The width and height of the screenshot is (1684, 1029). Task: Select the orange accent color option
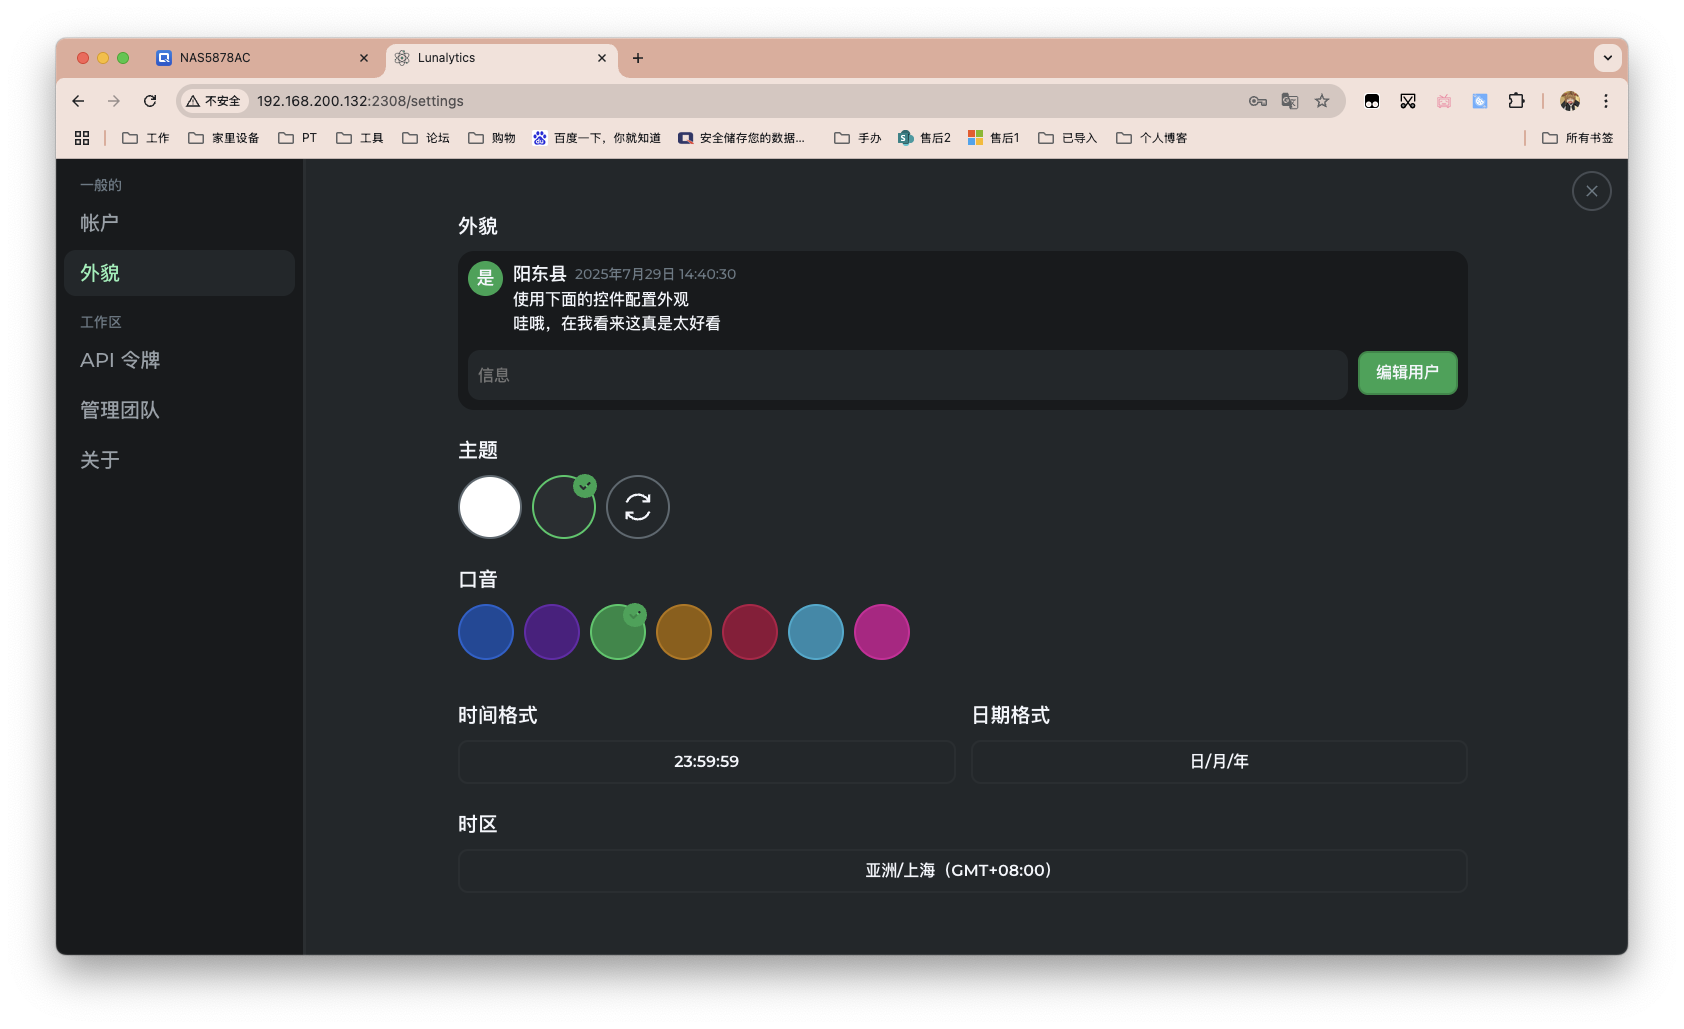tap(684, 631)
